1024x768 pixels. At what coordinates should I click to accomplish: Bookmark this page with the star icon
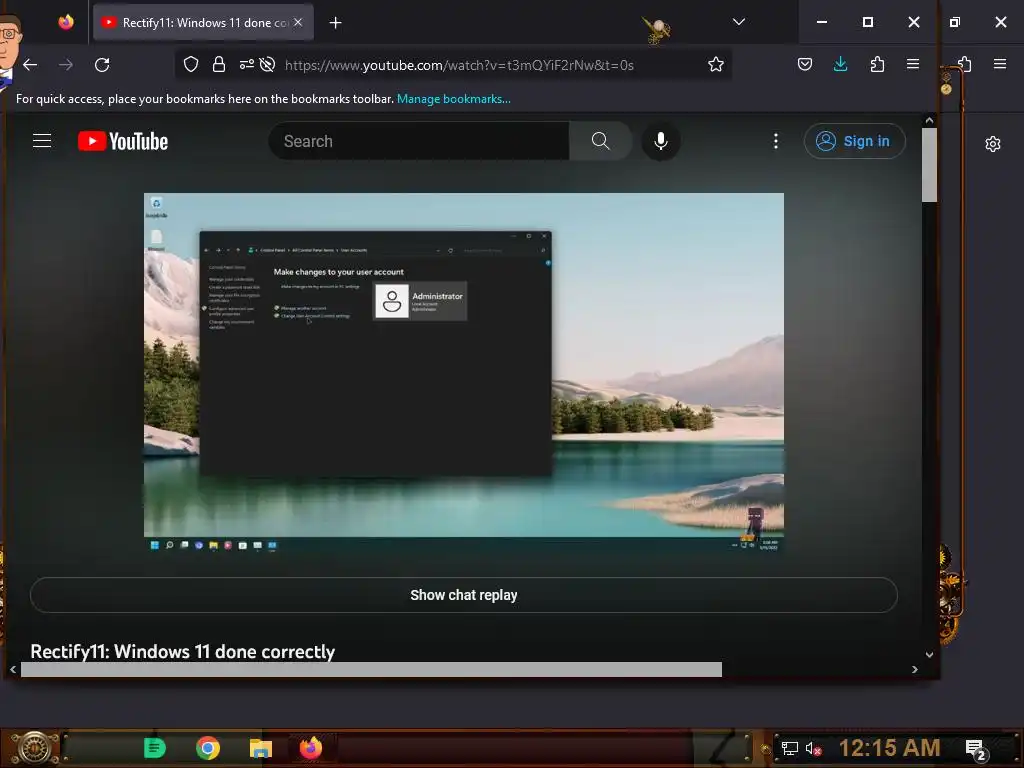(x=716, y=64)
